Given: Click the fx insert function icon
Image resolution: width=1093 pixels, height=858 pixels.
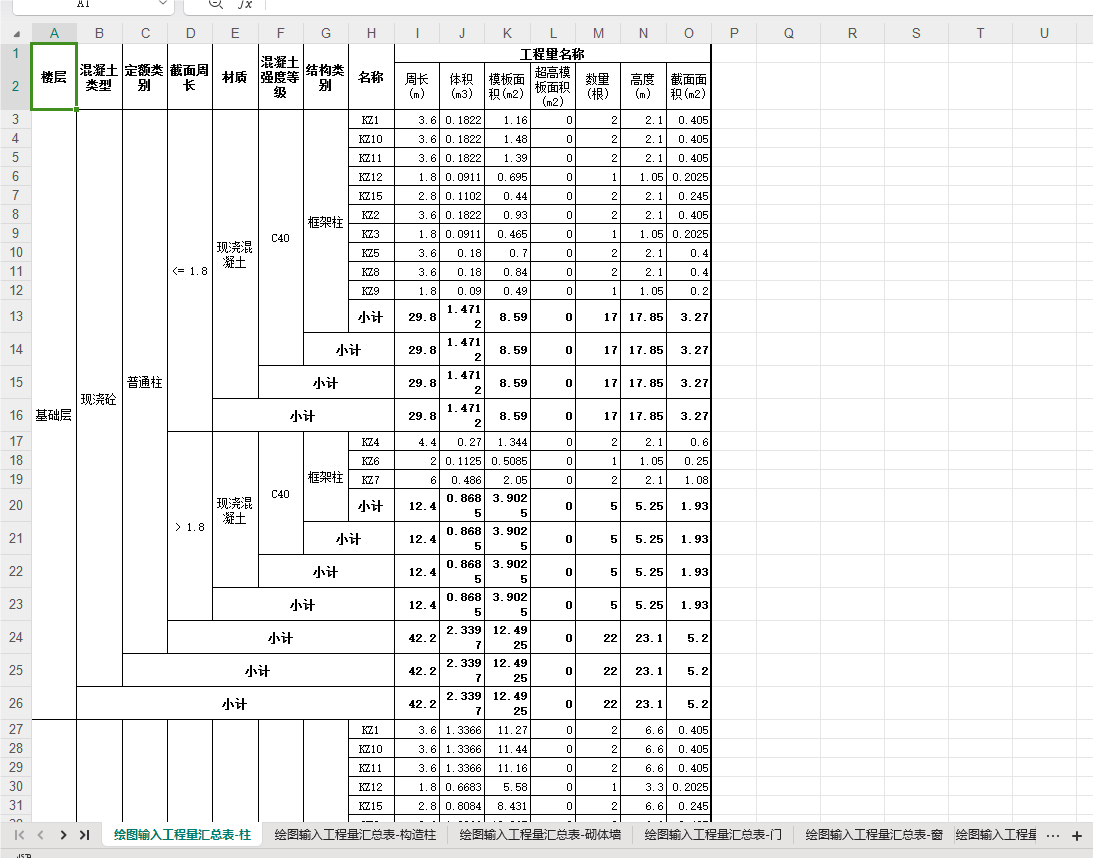Looking at the screenshot, I should point(245,4).
